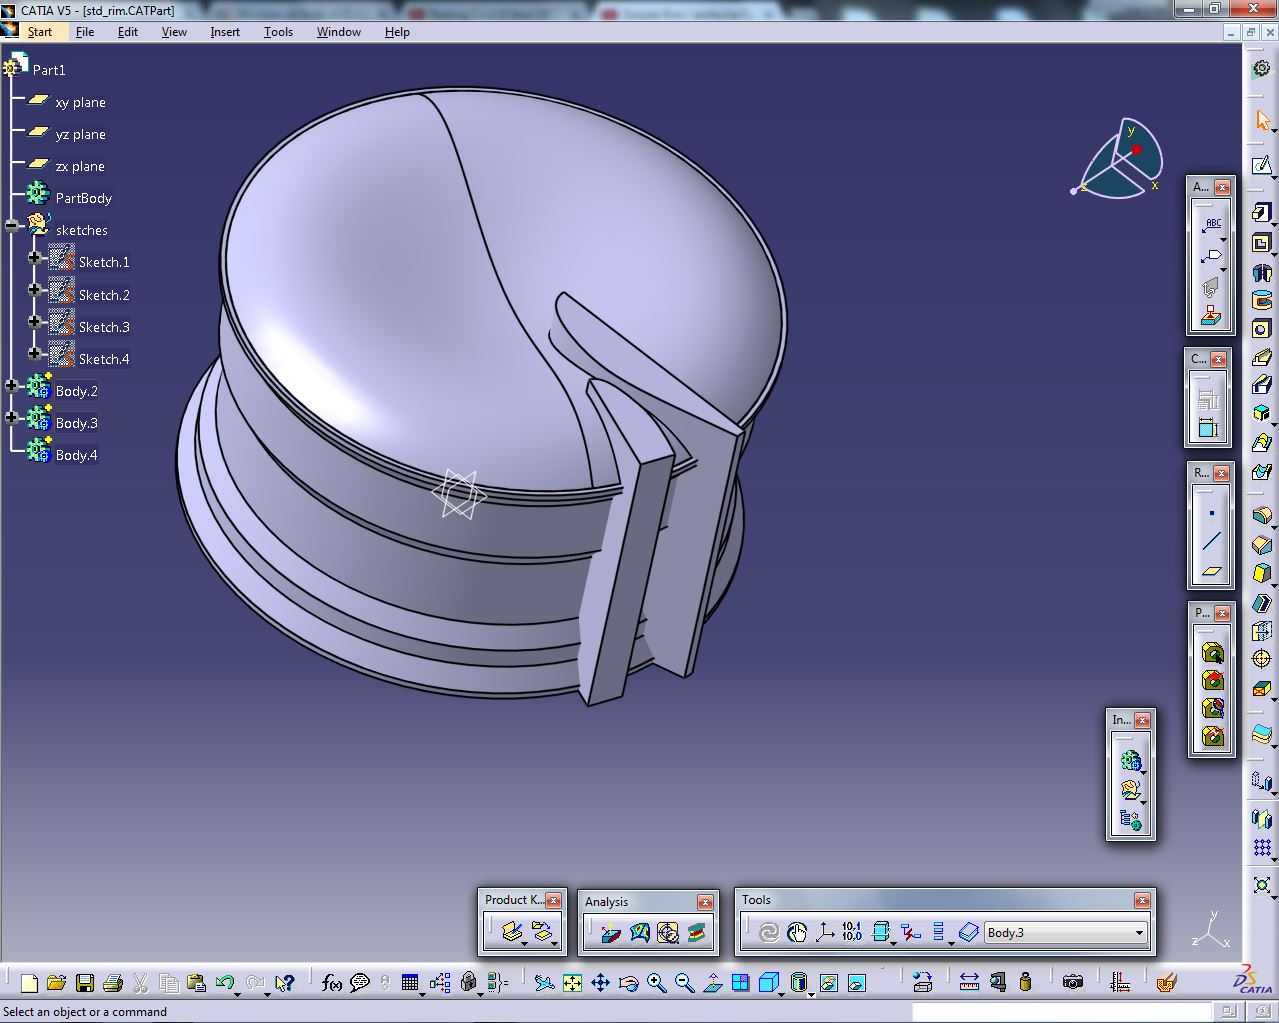Screen dimensions: 1279x1023
Task: Click the compass in the 3D view
Action: tap(1118, 159)
